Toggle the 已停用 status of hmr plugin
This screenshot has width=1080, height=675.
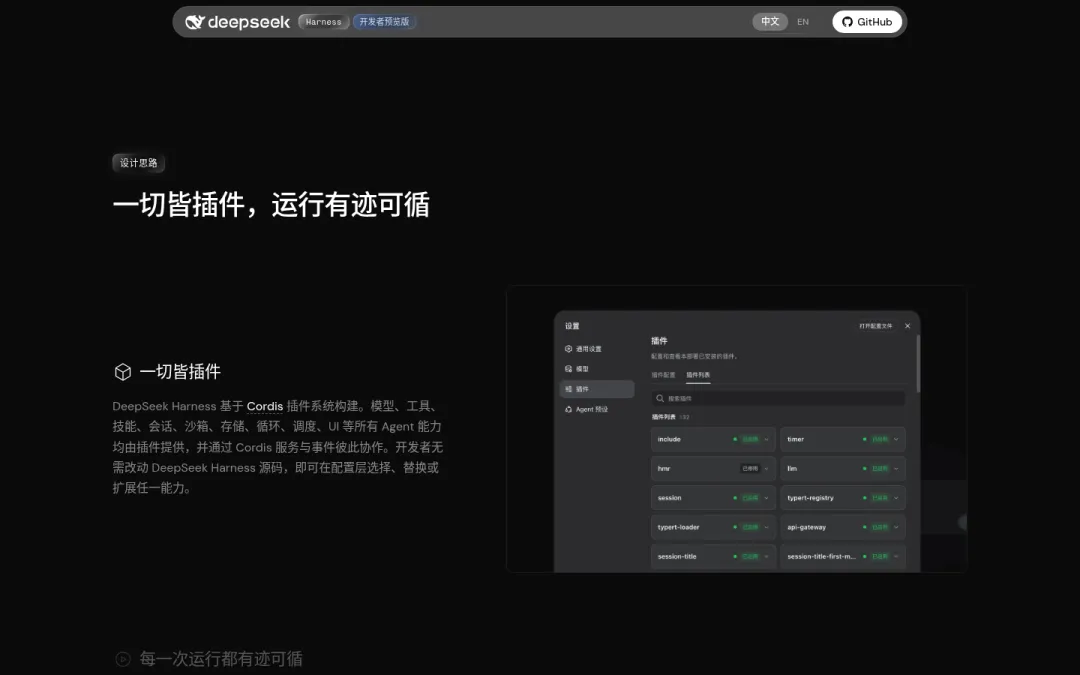(x=750, y=468)
